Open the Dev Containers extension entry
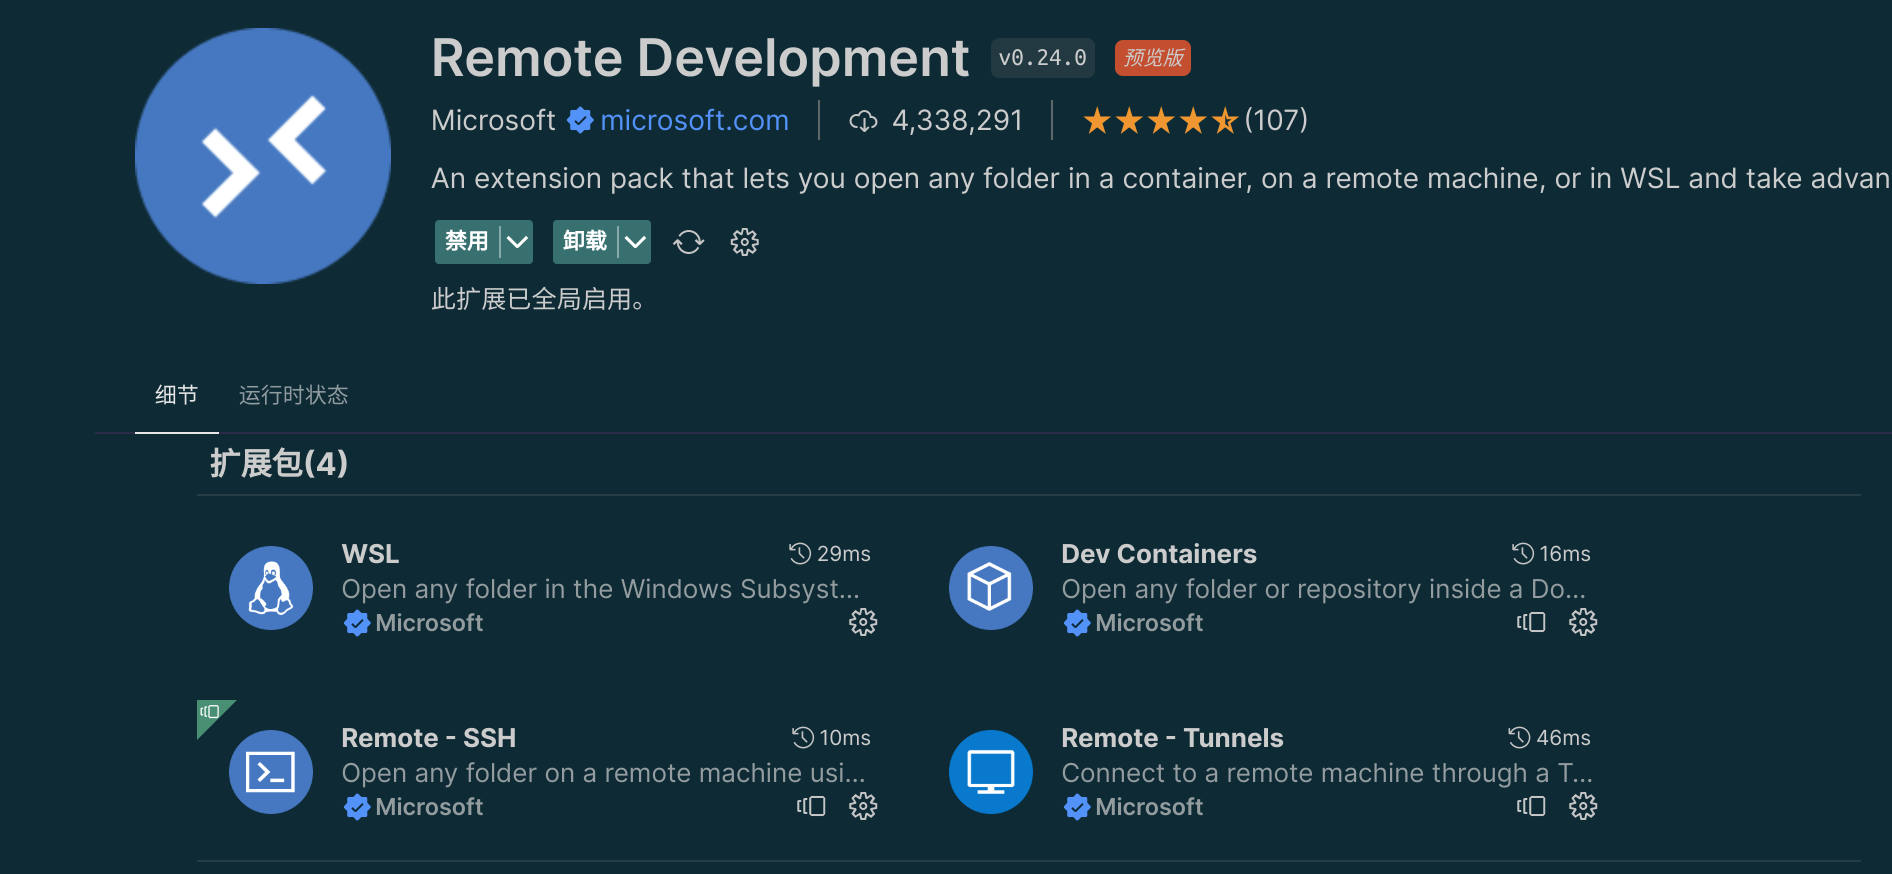 [1158, 554]
